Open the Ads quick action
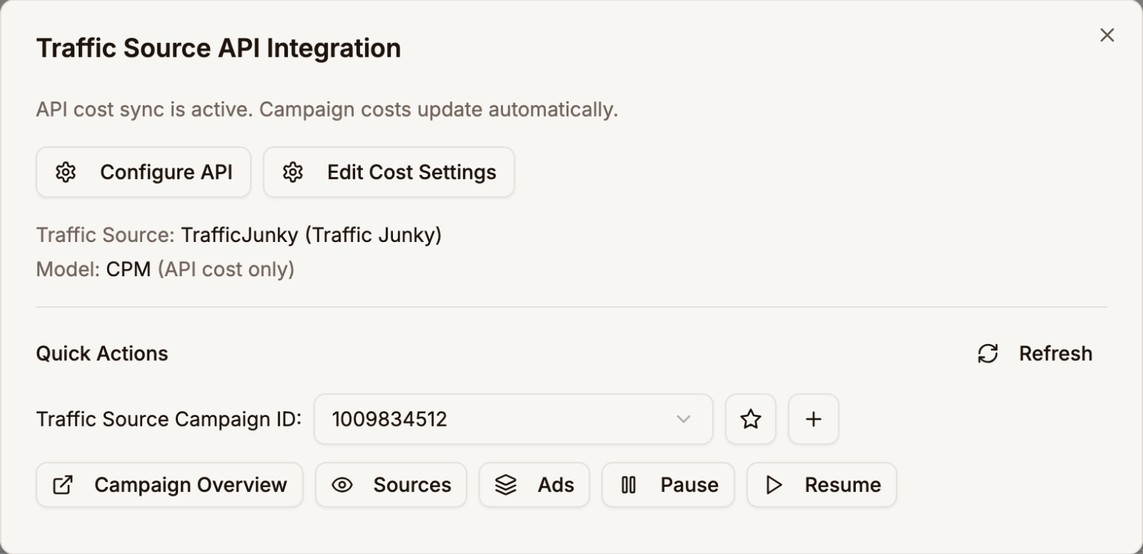The image size is (1143, 554). (x=534, y=485)
